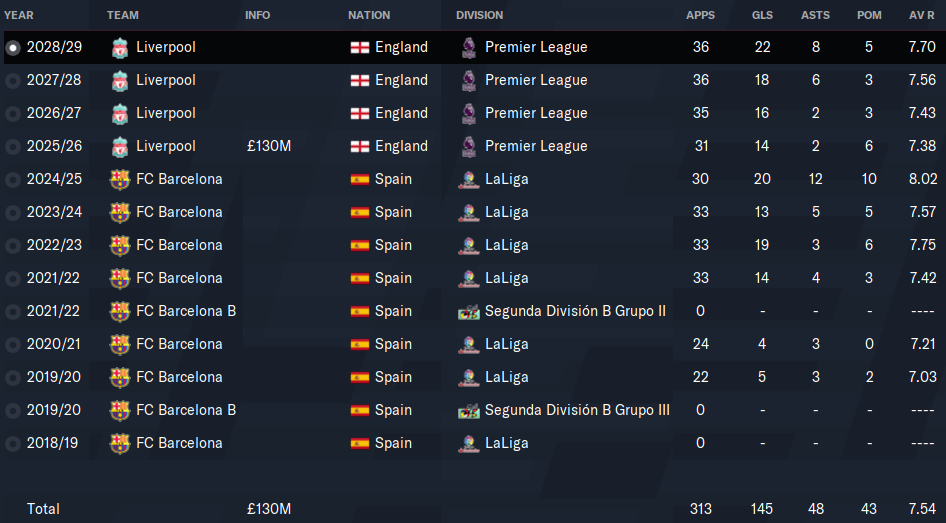This screenshot has width=946, height=523.
Task: Click the Segunda División B Grupo III logo
Action: point(469,410)
